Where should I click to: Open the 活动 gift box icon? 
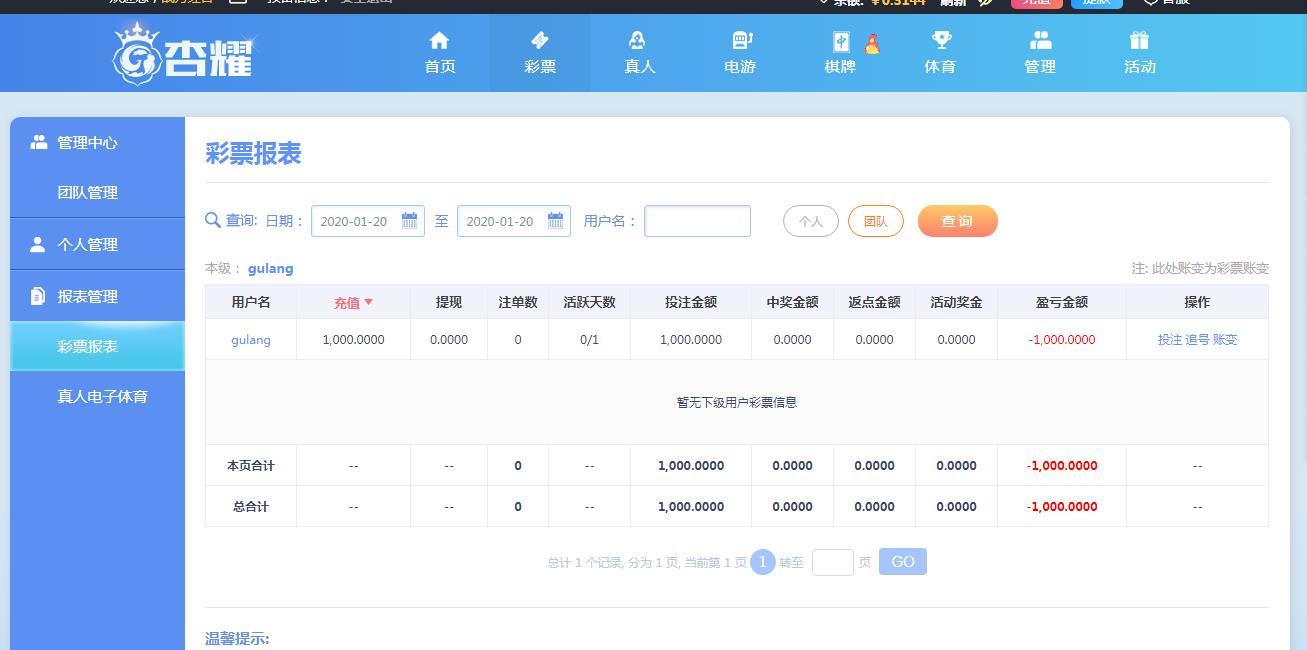point(1139,41)
